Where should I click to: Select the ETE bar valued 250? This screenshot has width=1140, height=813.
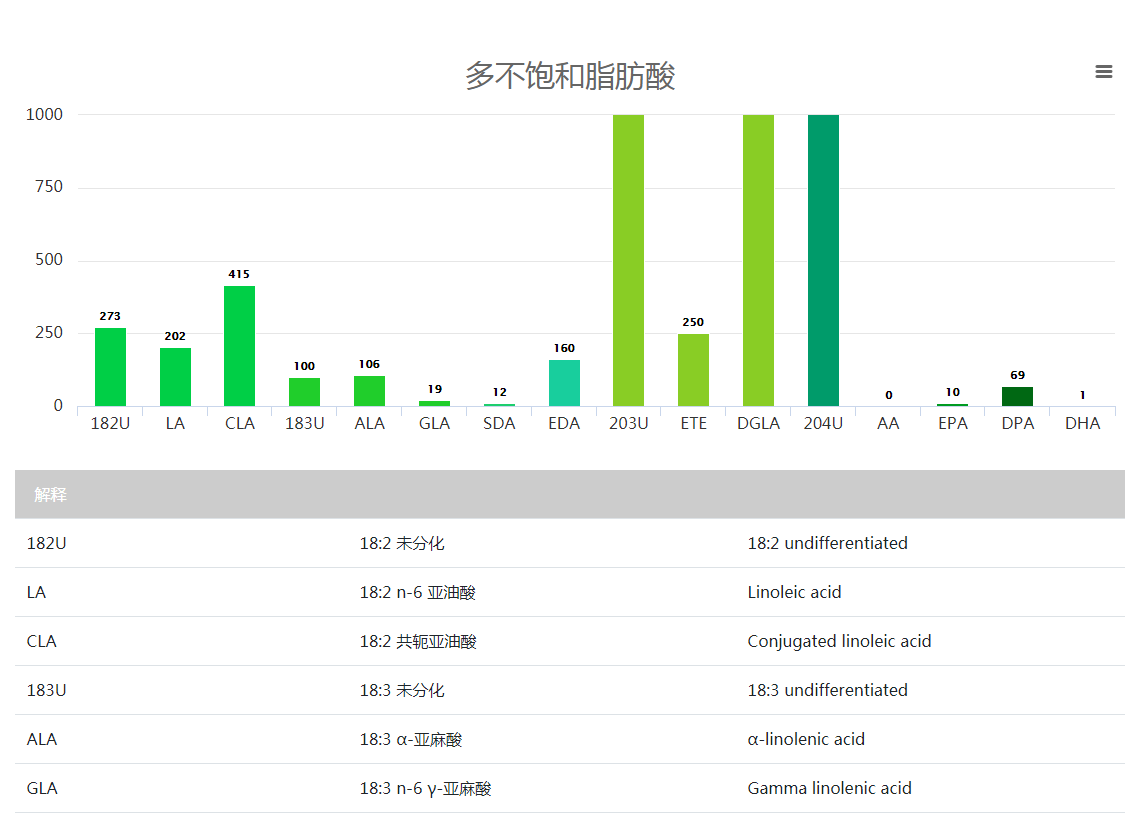[693, 370]
